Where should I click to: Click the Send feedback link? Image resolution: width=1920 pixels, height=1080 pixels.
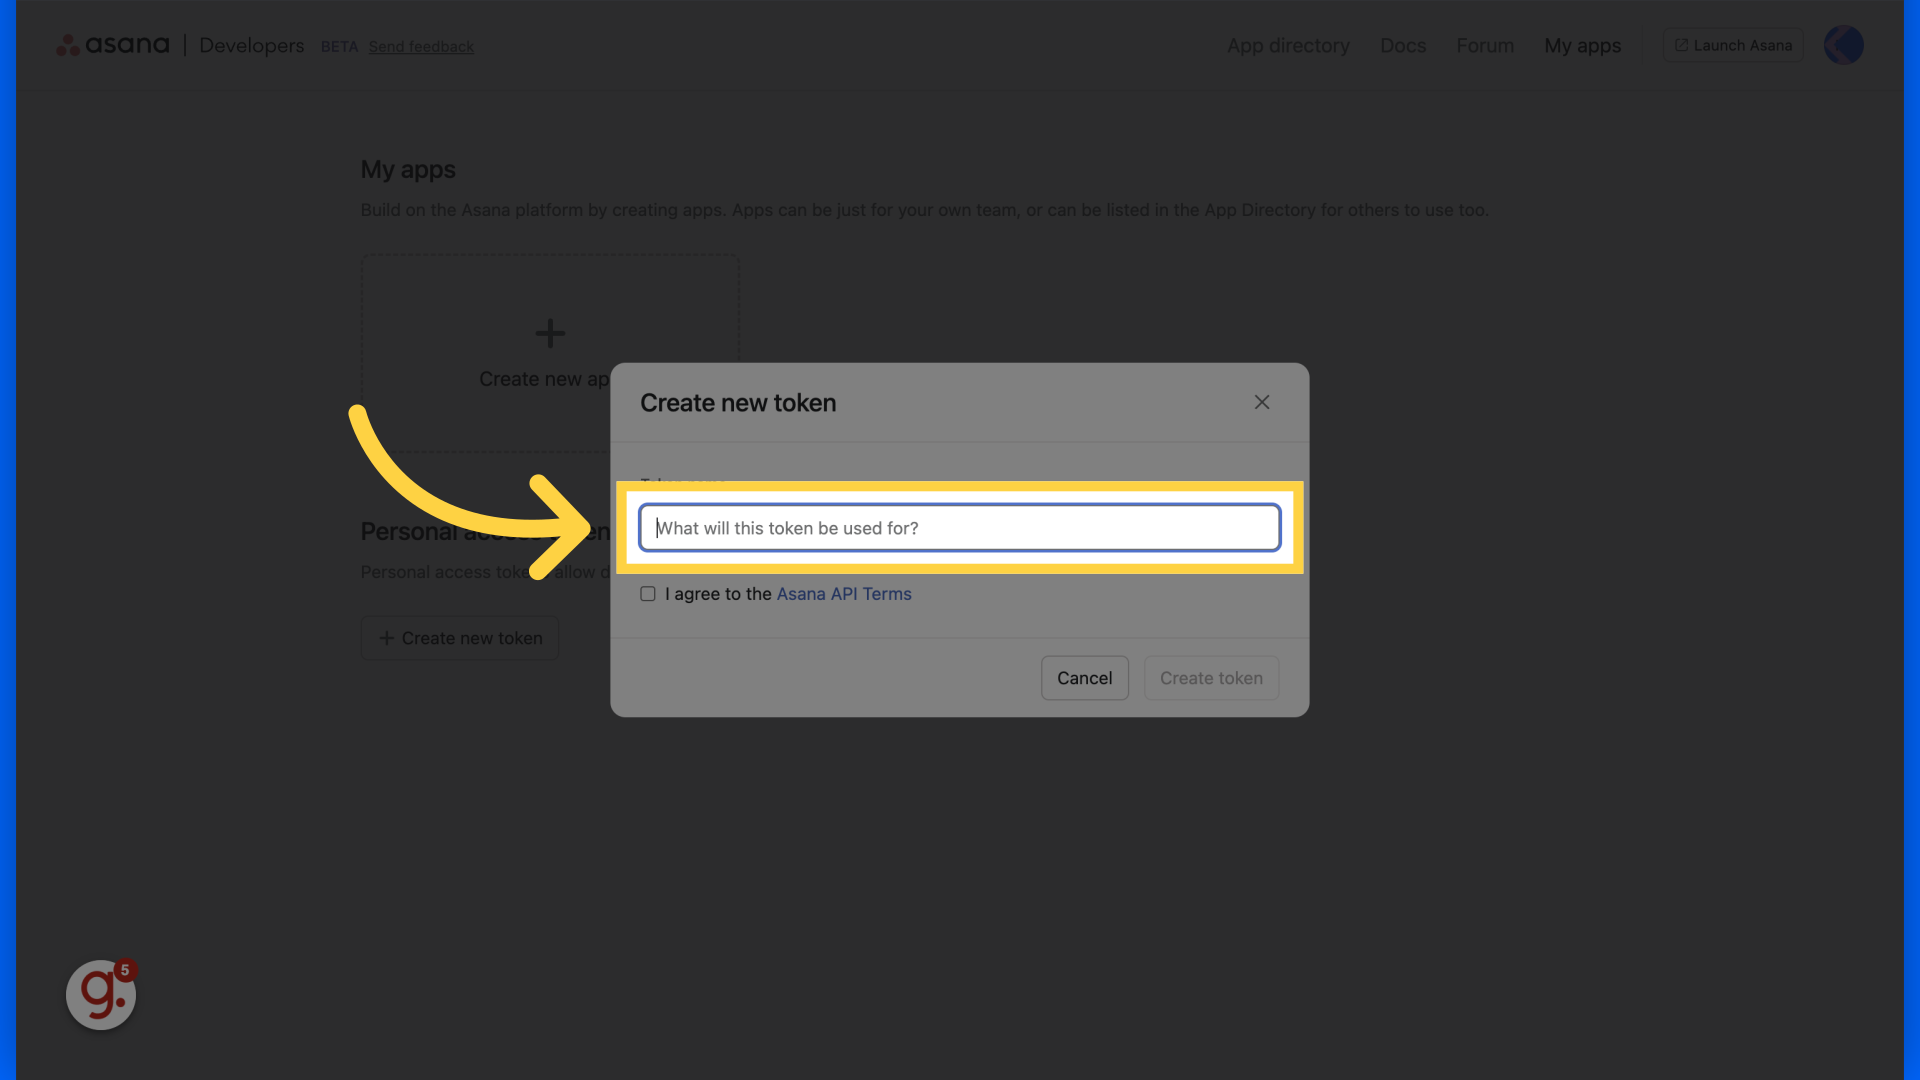[x=421, y=47]
